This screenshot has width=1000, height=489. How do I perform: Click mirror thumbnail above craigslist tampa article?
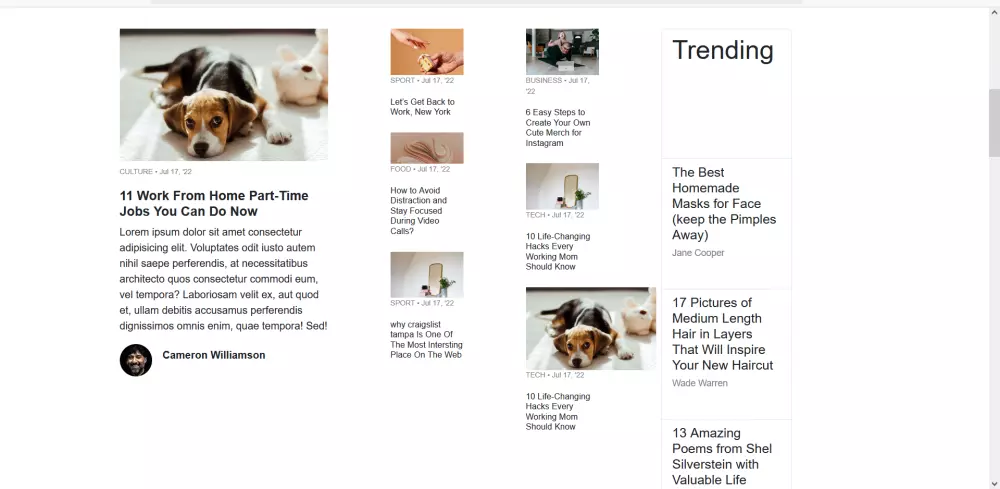[x=427, y=275]
